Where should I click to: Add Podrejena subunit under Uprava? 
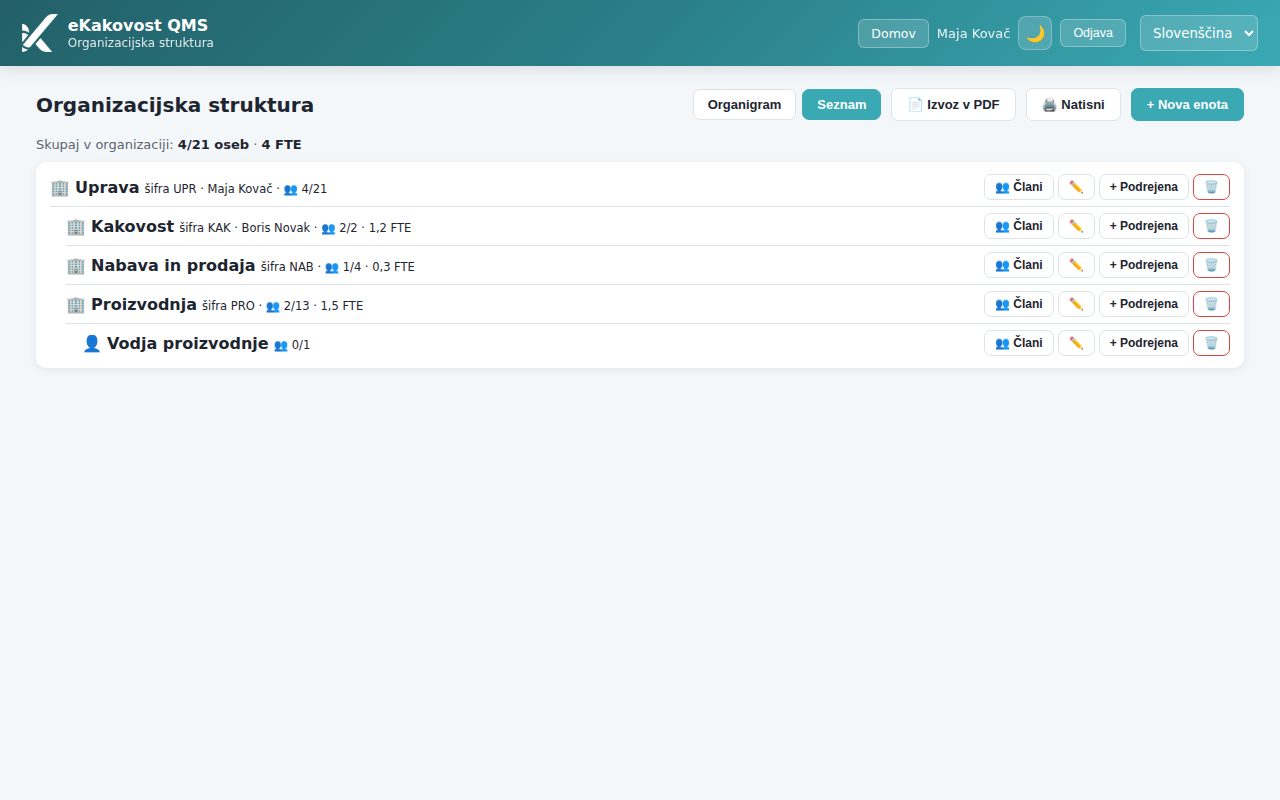tap(1144, 187)
